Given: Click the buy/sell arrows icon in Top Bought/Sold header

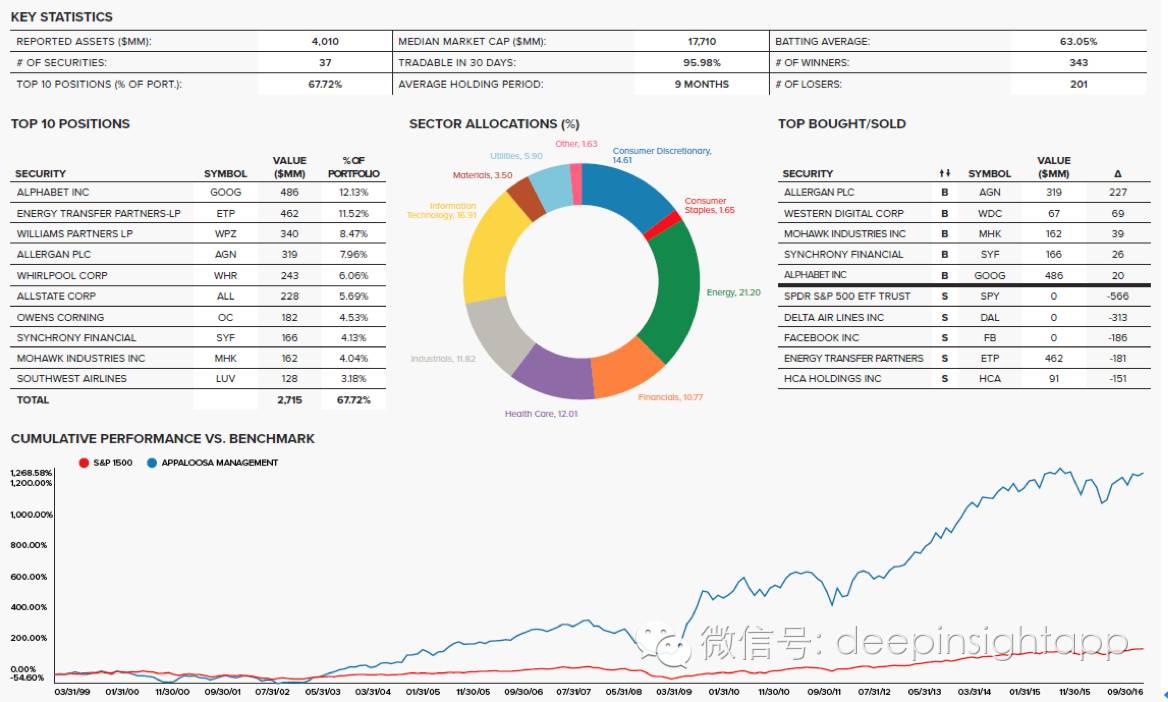Looking at the screenshot, I should coord(944,174).
